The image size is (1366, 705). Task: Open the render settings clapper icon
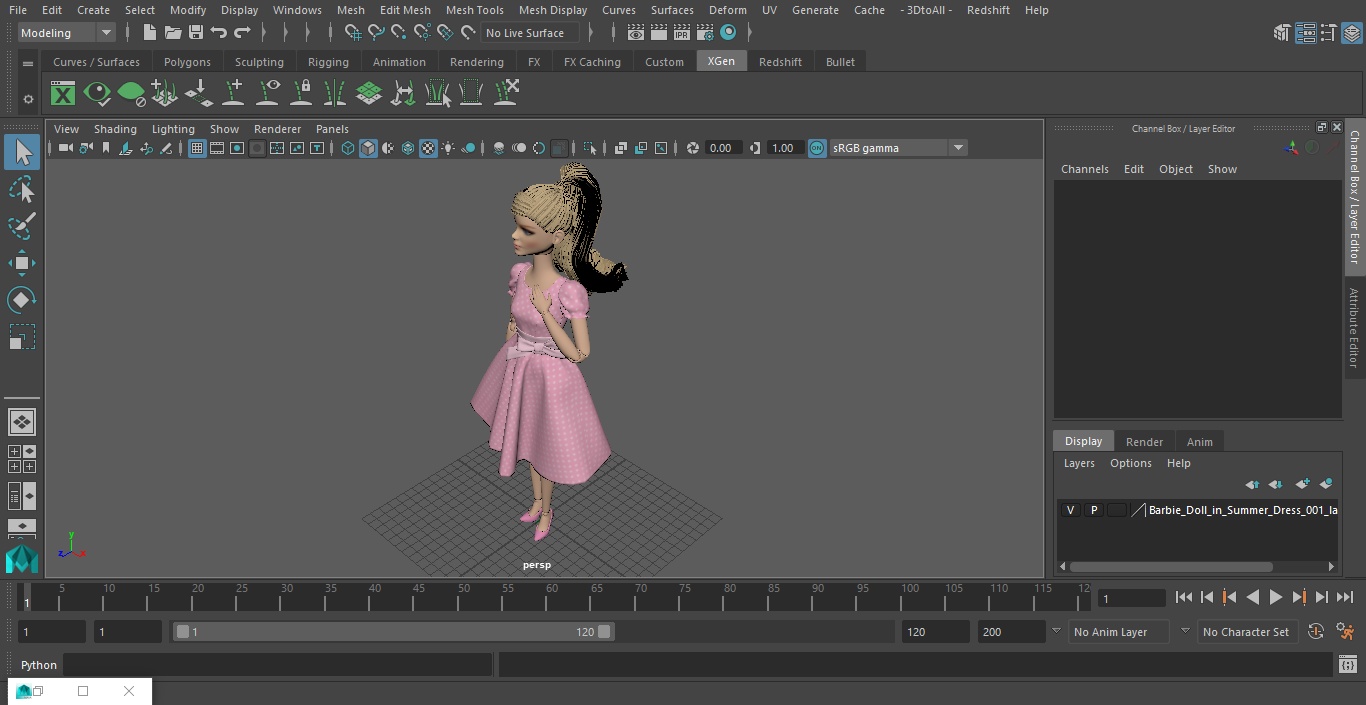pos(705,33)
